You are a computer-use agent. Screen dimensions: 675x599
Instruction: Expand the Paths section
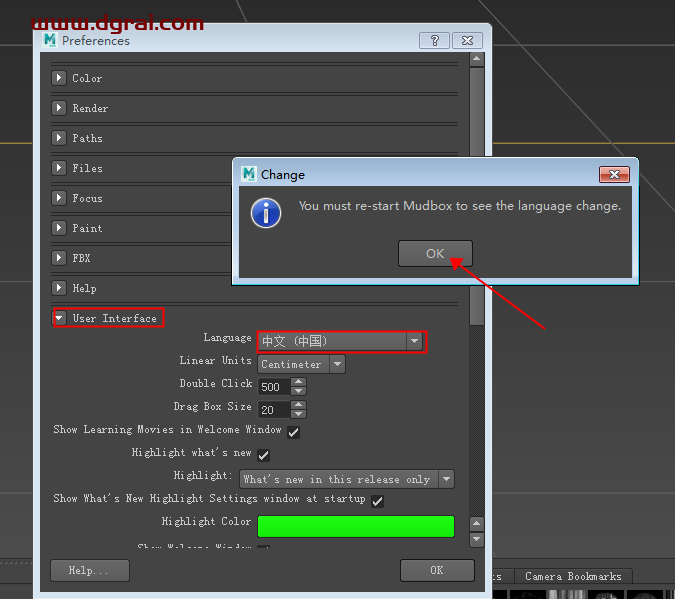[x=59, y=138]
